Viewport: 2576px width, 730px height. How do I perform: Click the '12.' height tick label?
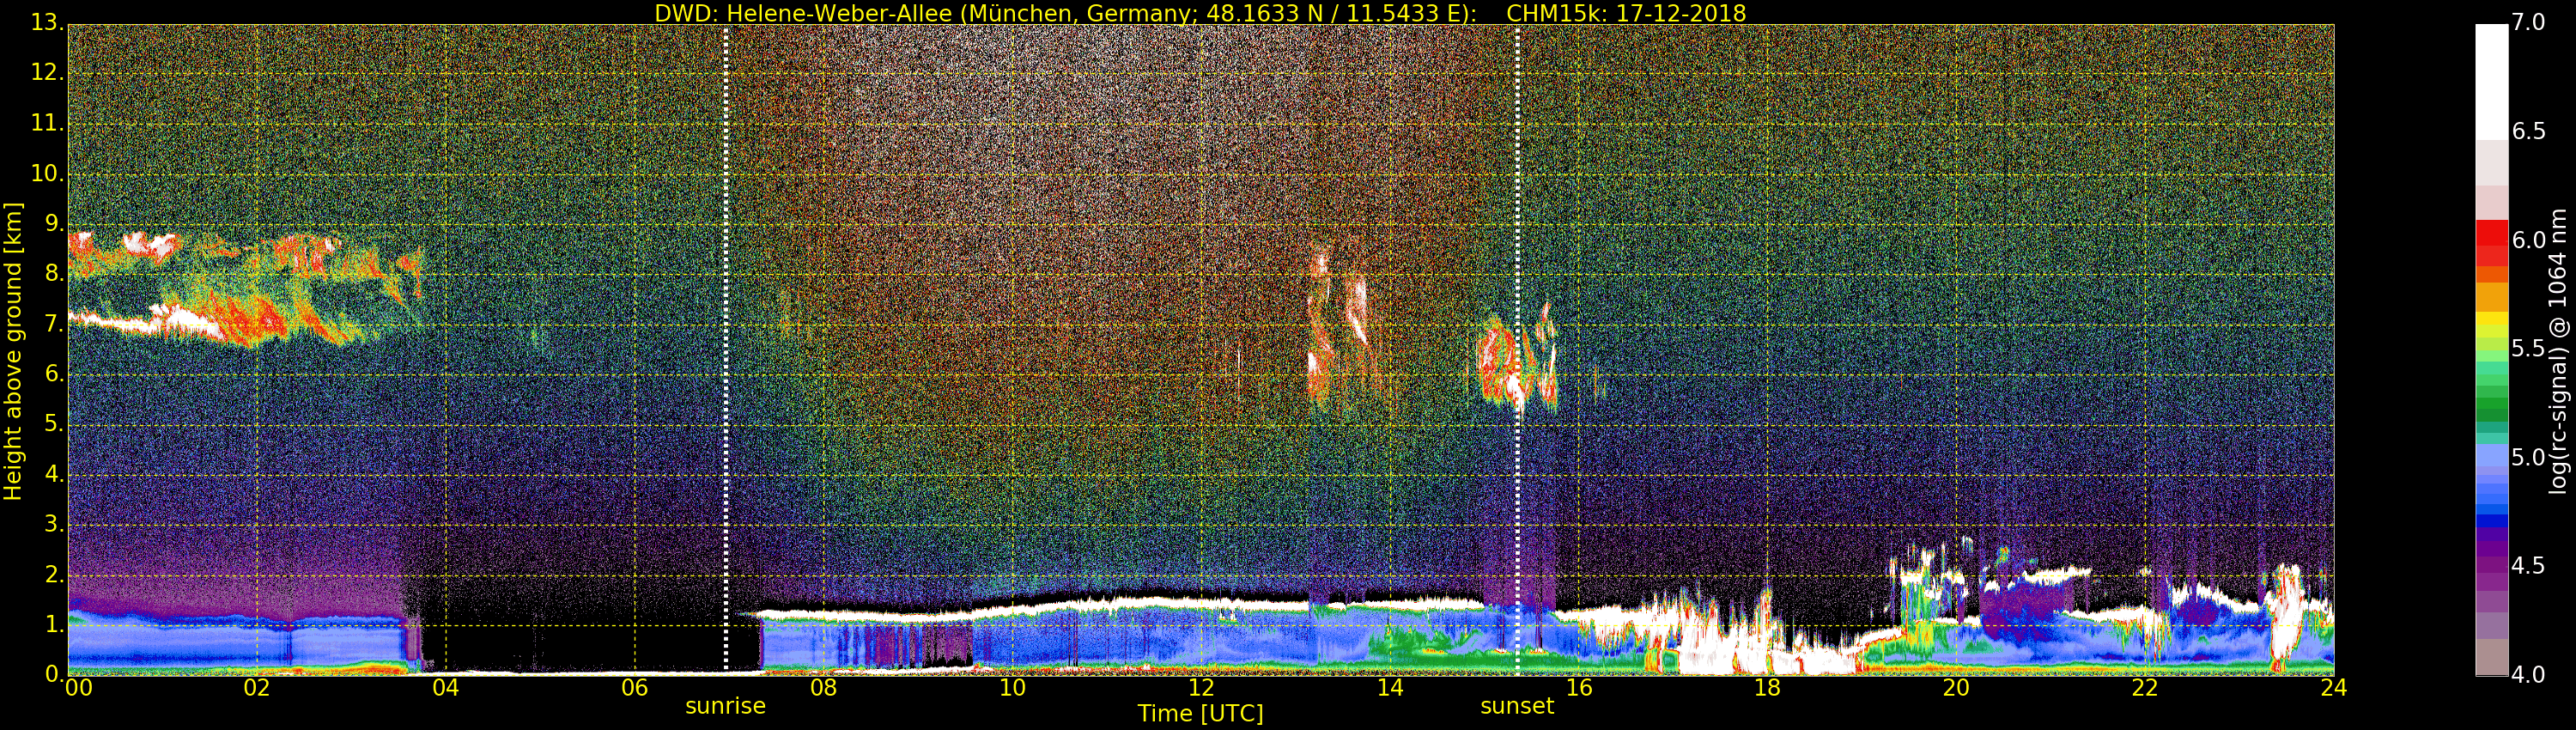47,72
